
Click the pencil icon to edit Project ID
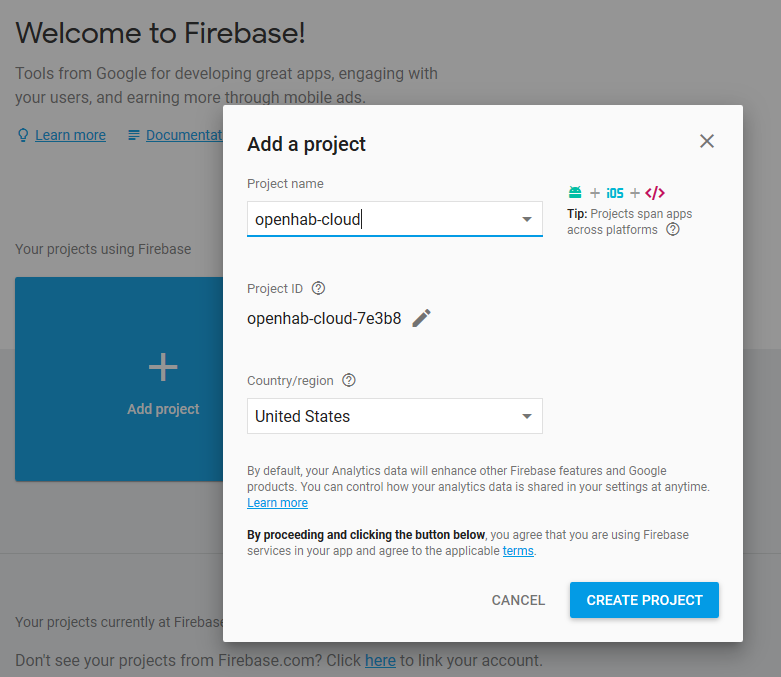(422, 318)
